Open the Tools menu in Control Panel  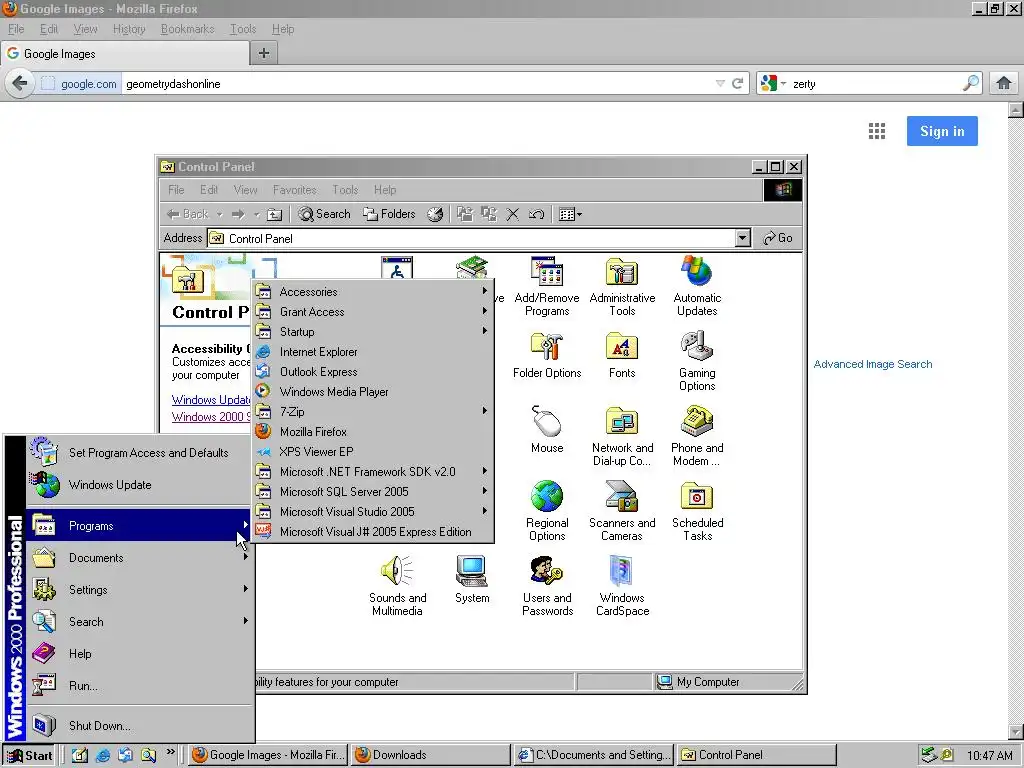tap(345, 190)
